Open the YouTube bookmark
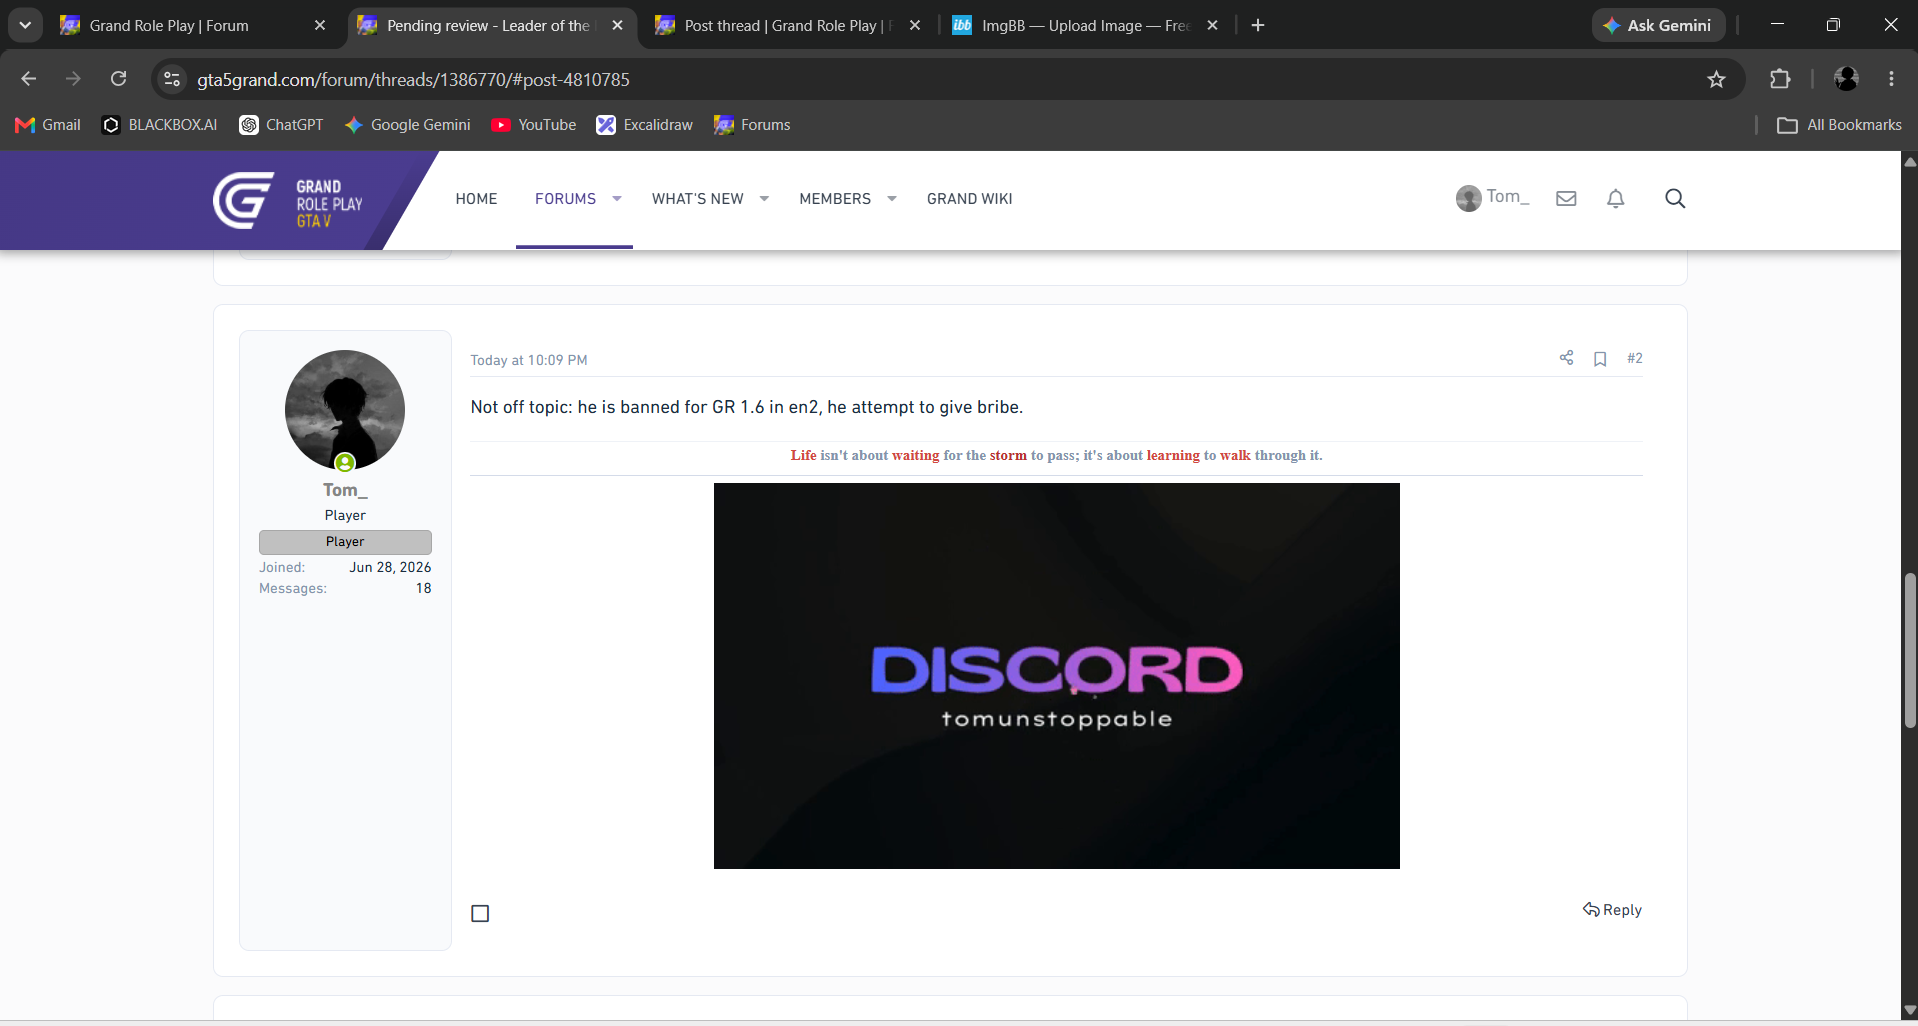Viewport: 1918px width, 1026px height. coord(534,125)
